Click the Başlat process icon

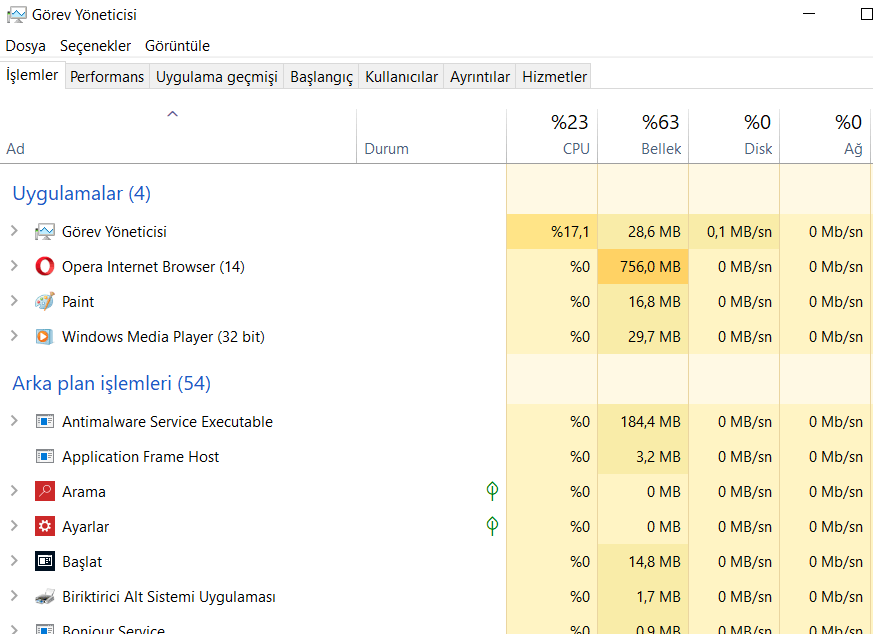44,562
